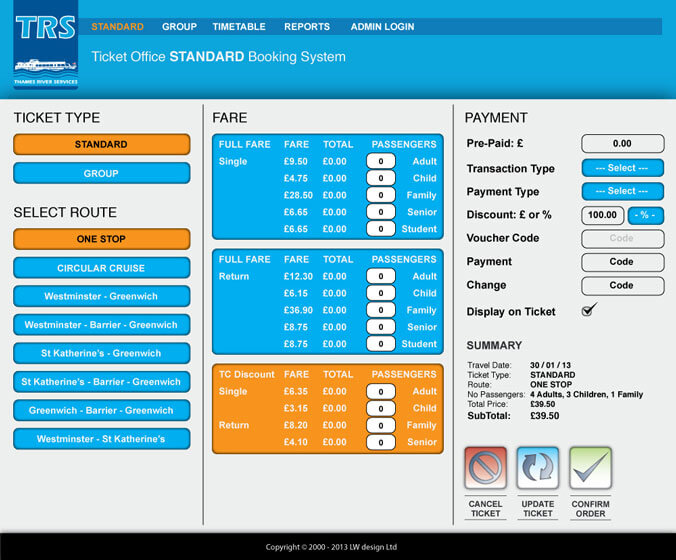This screenshot has width=676, height=560.
Task: Expand the Payment Type select dropdown
Action: (622, 191)
